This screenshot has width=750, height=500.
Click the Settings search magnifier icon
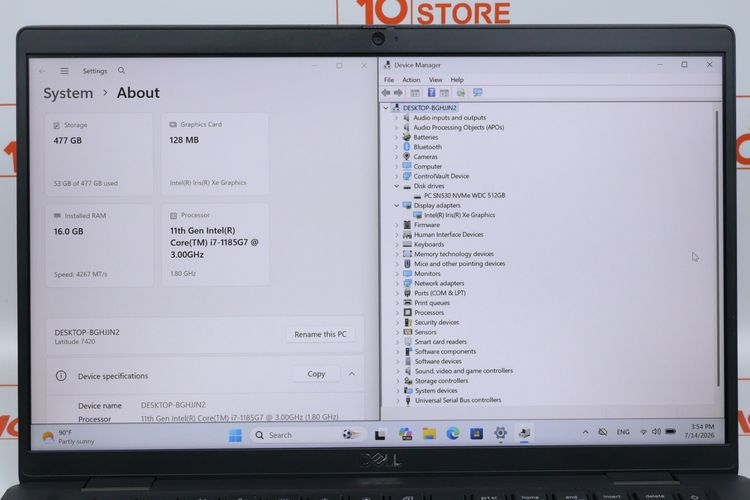[x=121, y=70]
